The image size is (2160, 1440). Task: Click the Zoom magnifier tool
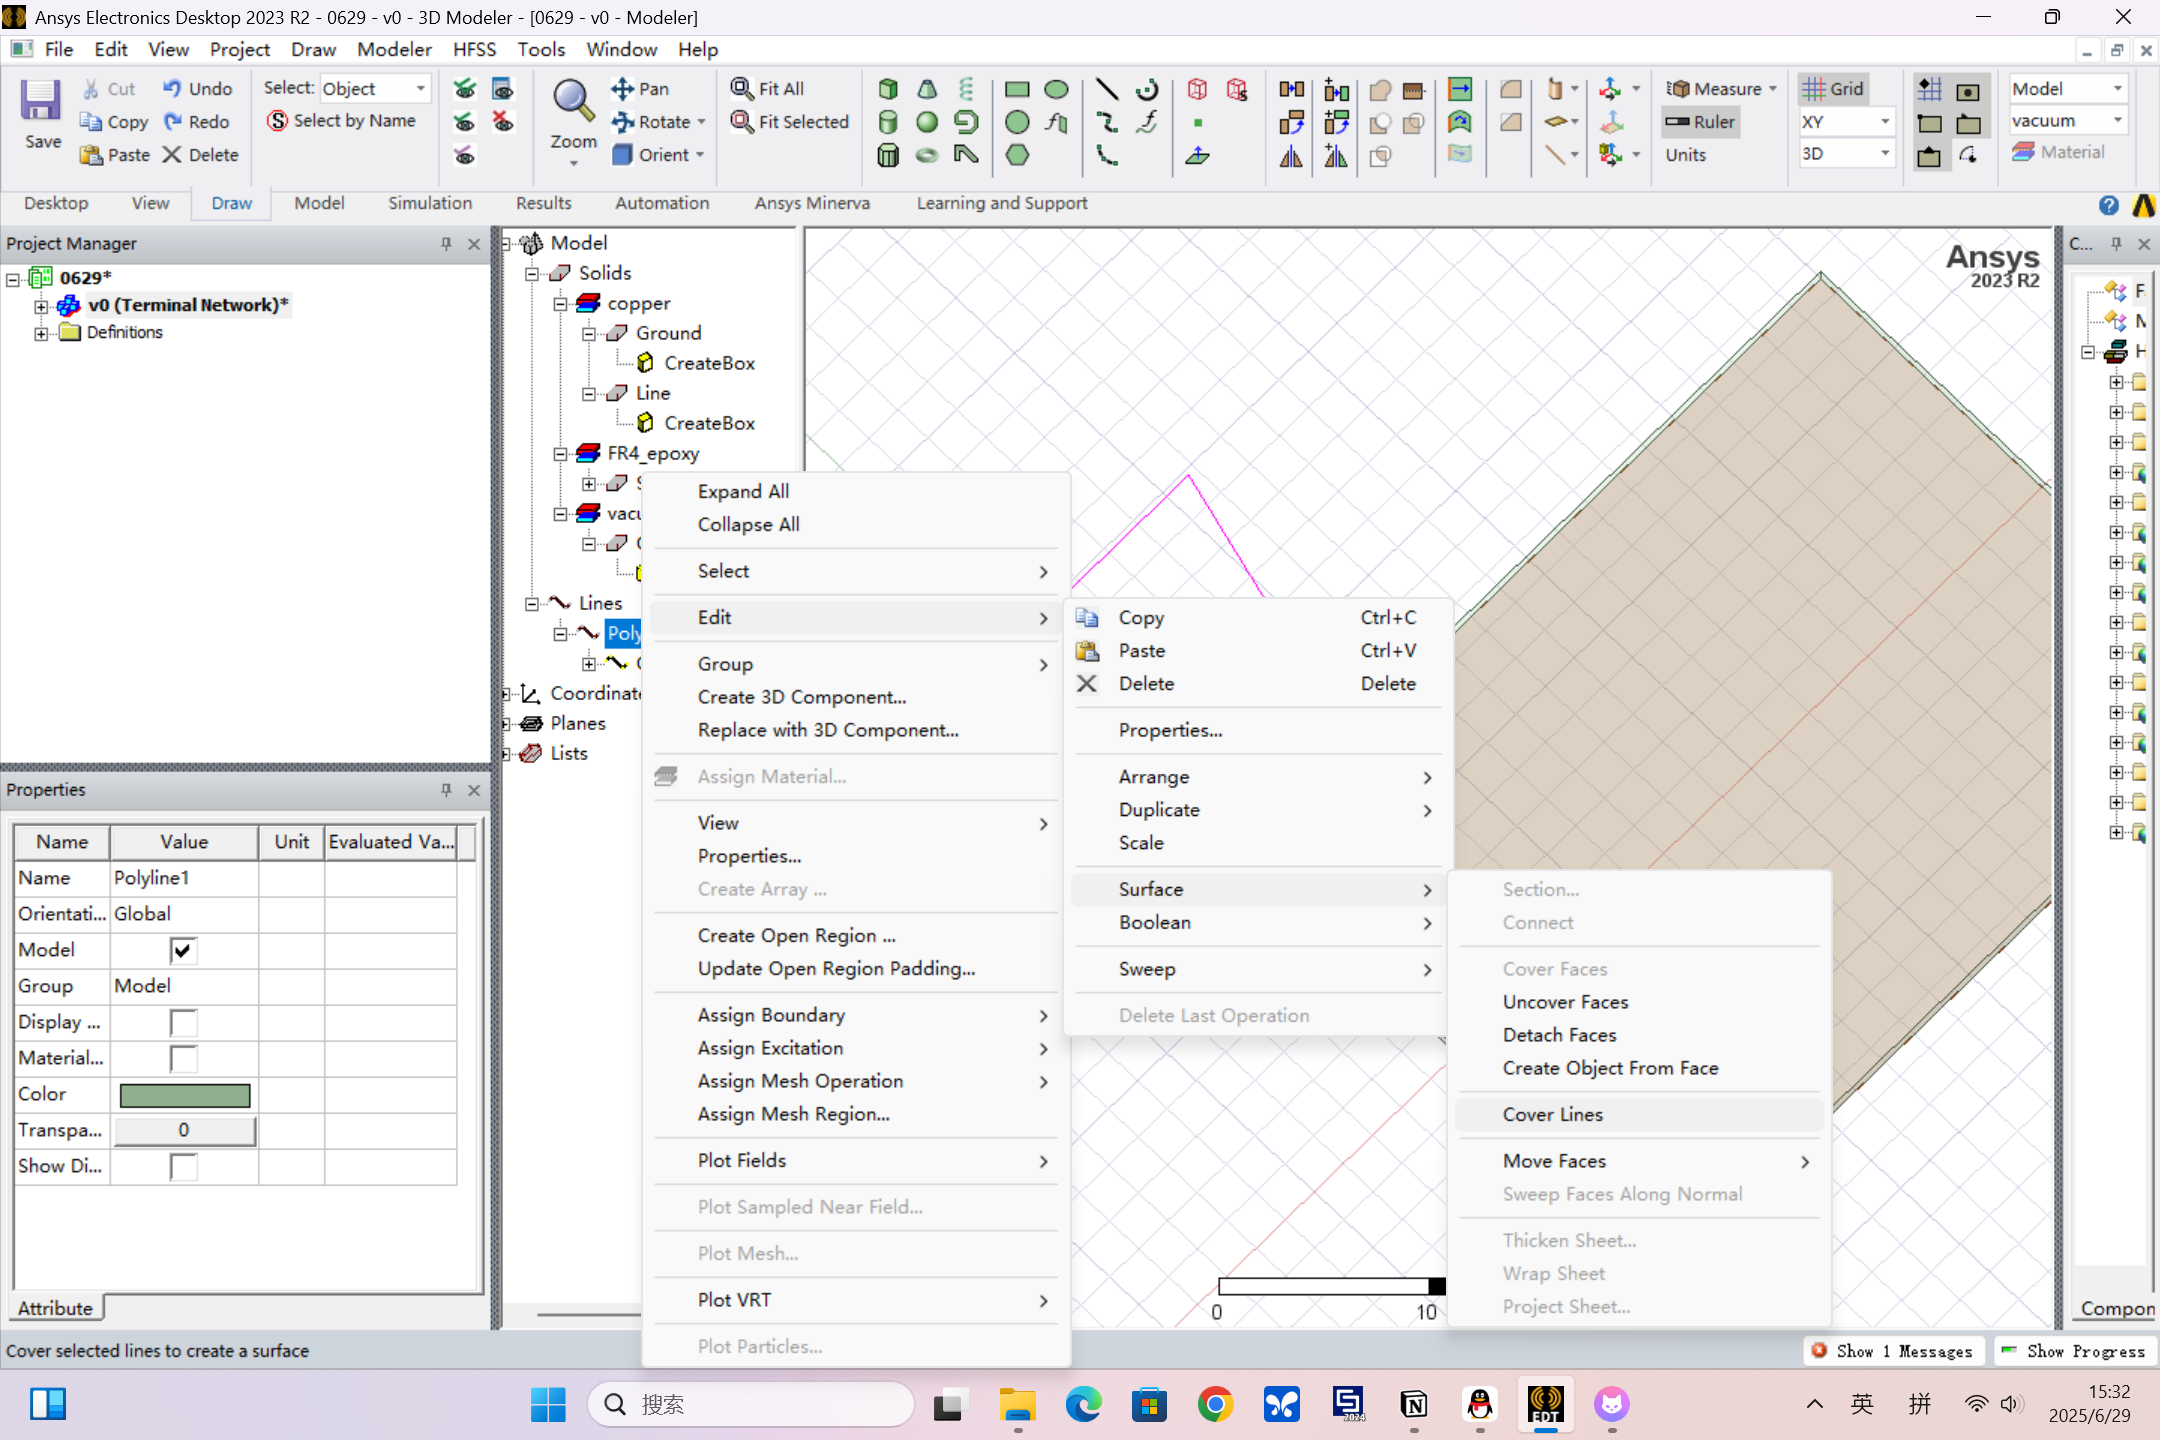pyautogui.click(x=573, y=101)
